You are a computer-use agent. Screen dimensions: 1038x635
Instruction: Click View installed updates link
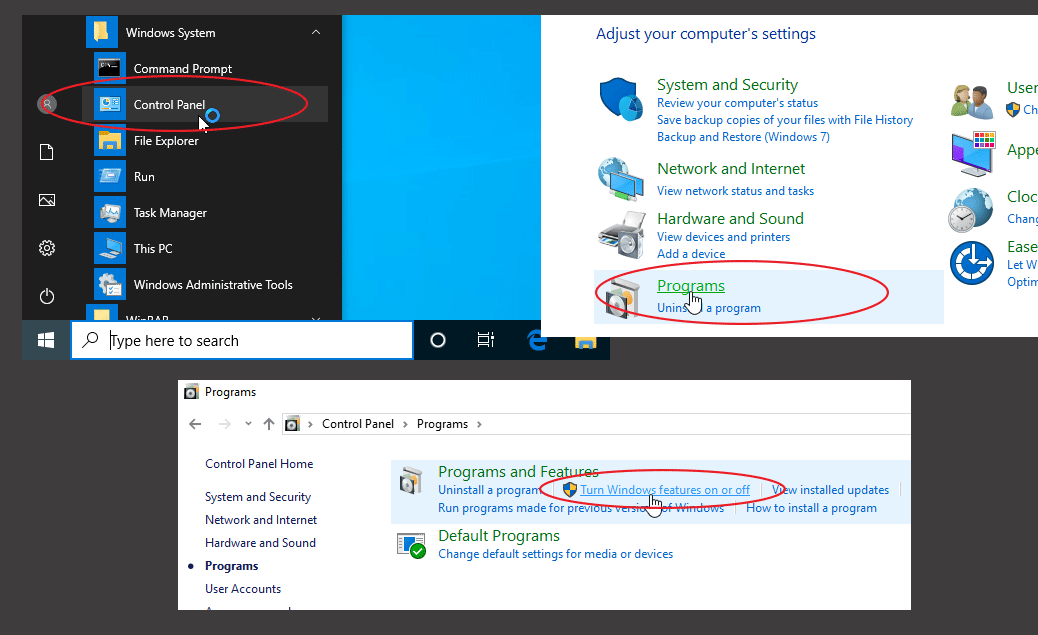[x=830, y=490]
